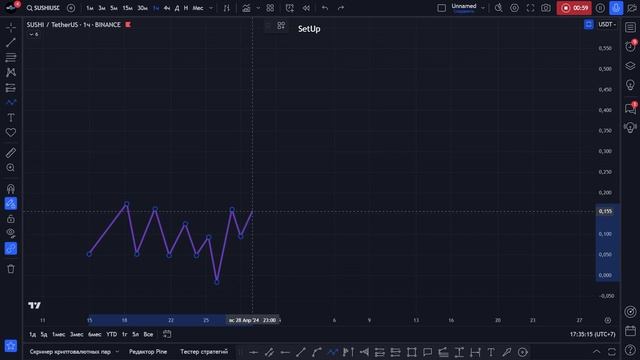640x360 pixels.
Task: Select the 15м timeframe
Action: 128,8
